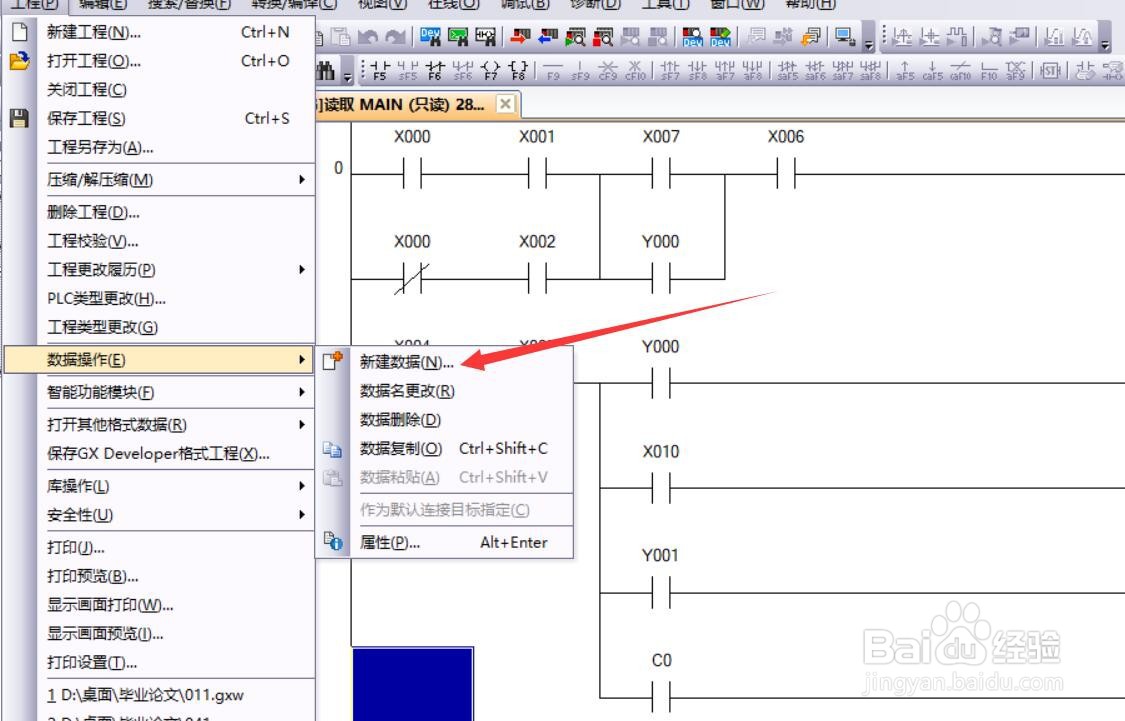
Task: Insert closed contact with F6 icon
Action: pyautogui.click(x=435, y=70)
